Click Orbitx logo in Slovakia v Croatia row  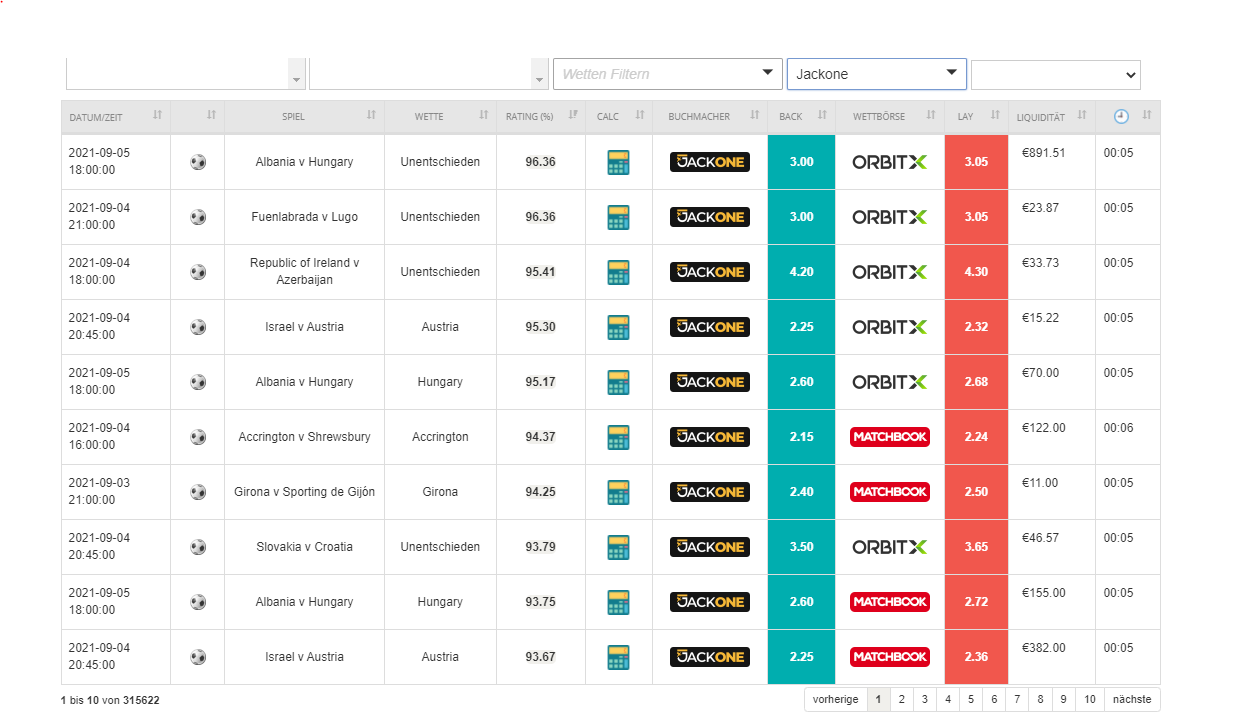(890, 547)
